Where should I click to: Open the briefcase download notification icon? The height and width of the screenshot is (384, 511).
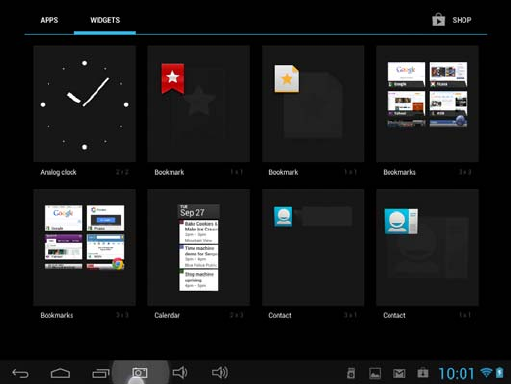423,373
